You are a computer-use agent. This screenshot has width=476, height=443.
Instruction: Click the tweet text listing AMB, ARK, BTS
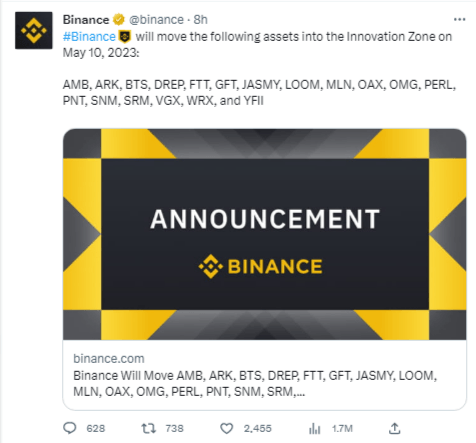point(259,92)
